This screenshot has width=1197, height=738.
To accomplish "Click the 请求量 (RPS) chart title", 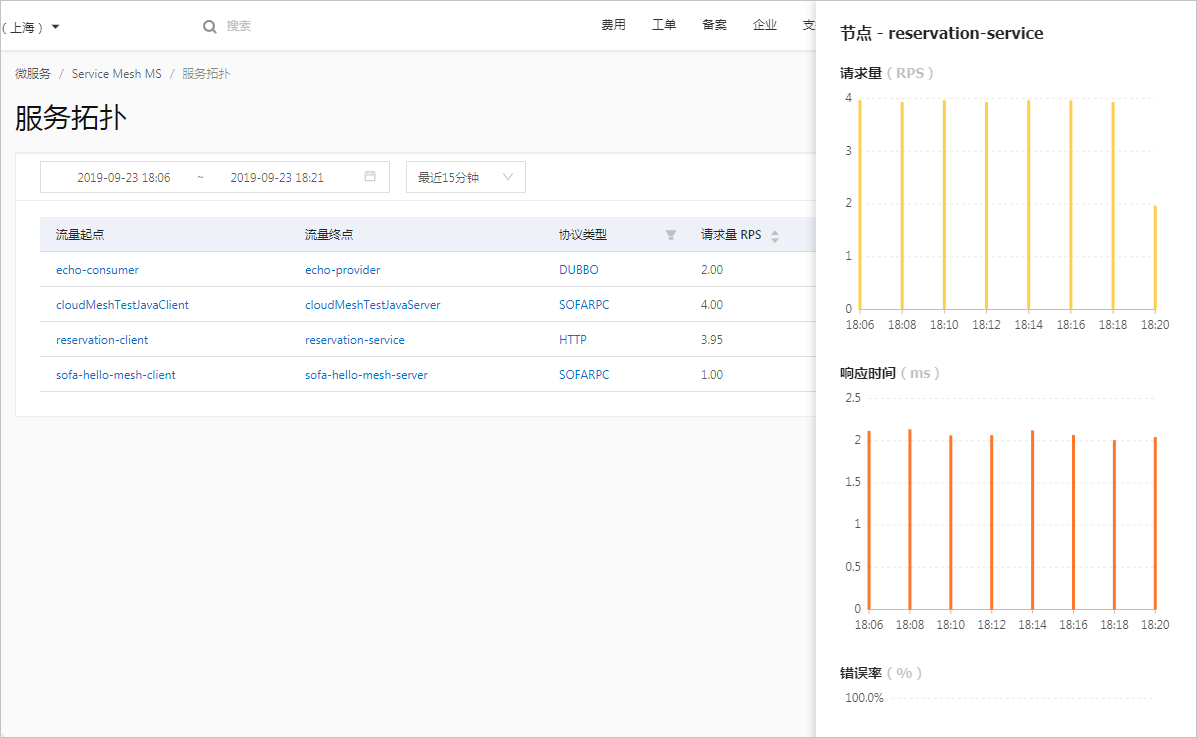I will tap(886, 74).
